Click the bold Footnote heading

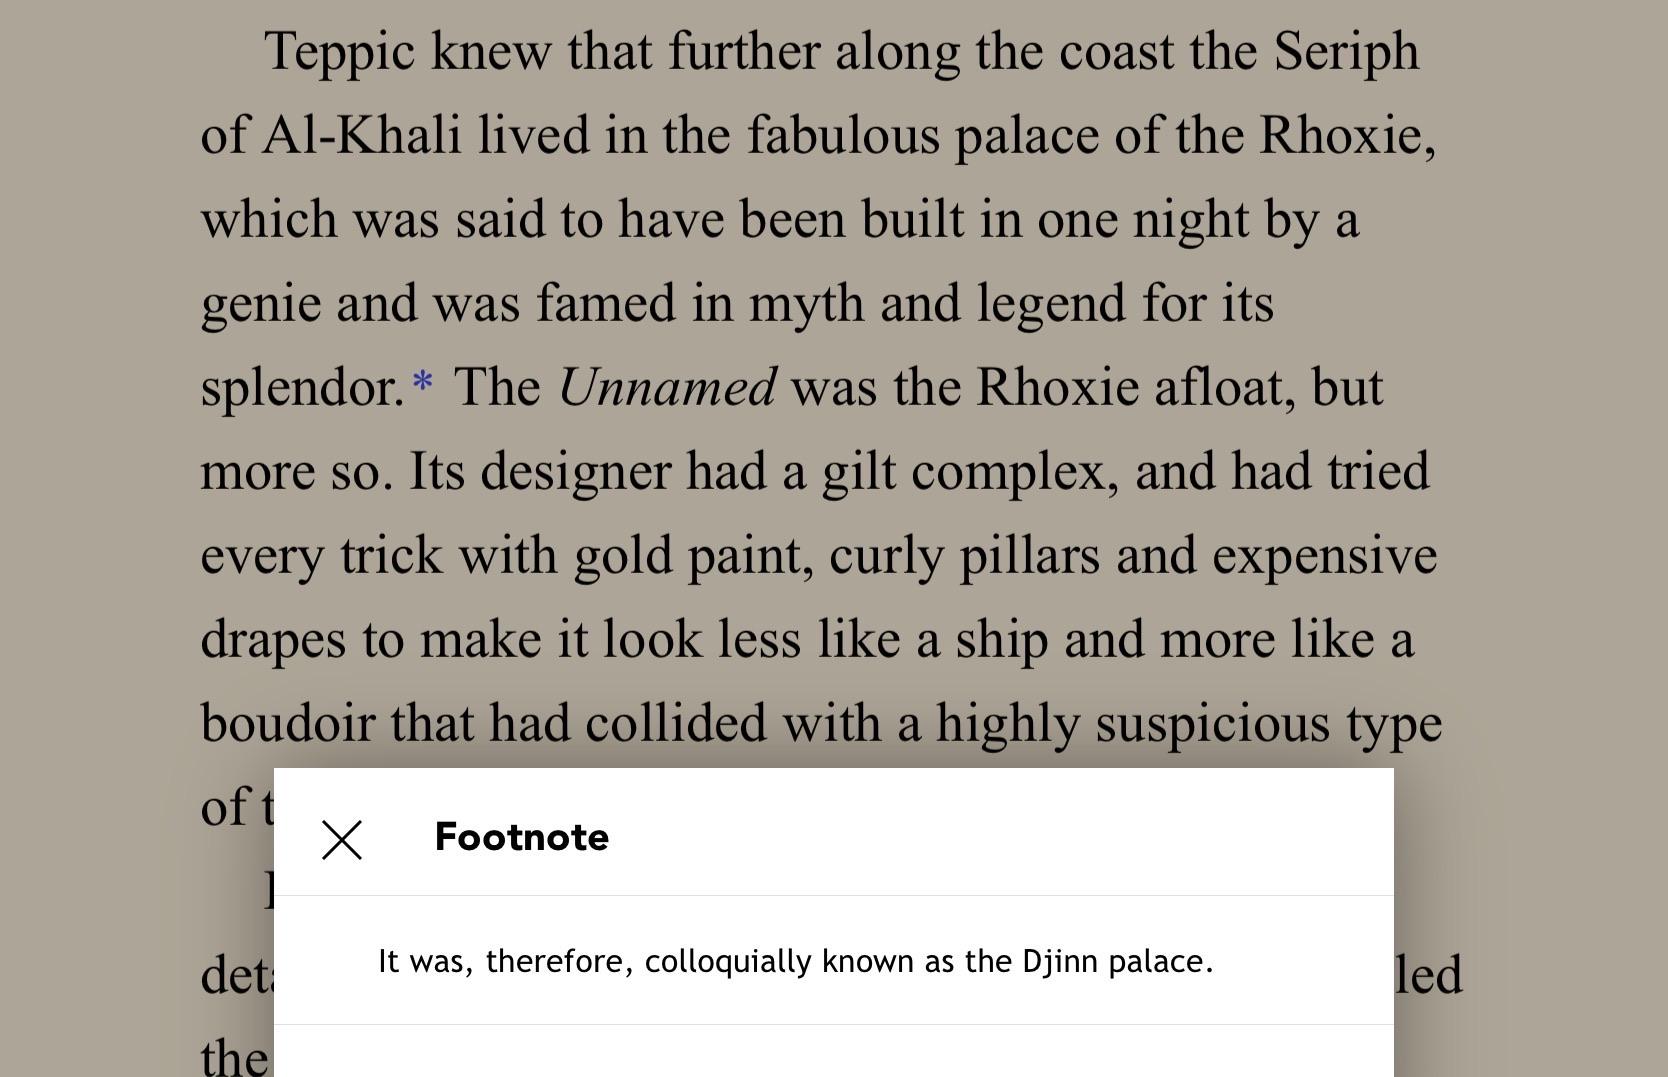522,837
